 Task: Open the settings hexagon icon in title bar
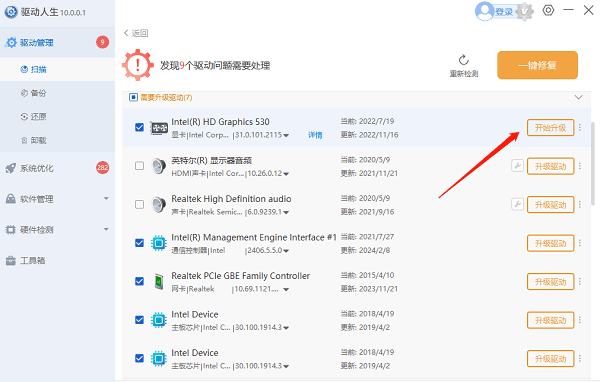click(x=548, y=10)
